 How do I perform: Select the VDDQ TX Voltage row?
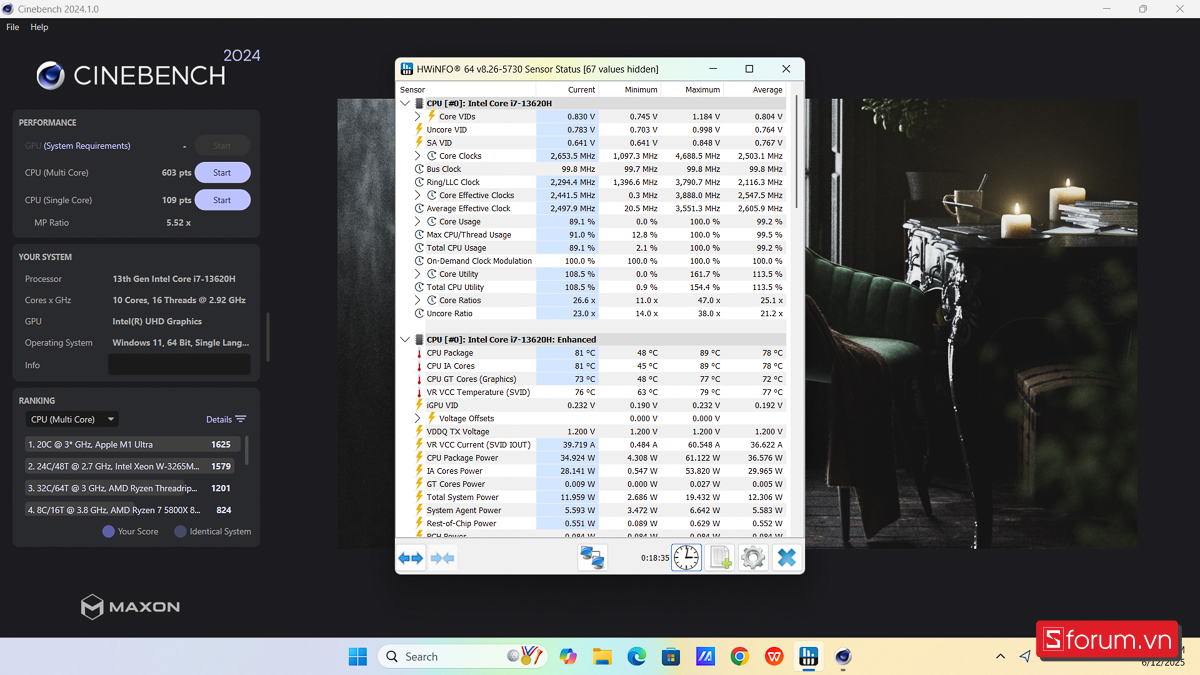pos(592,431)
